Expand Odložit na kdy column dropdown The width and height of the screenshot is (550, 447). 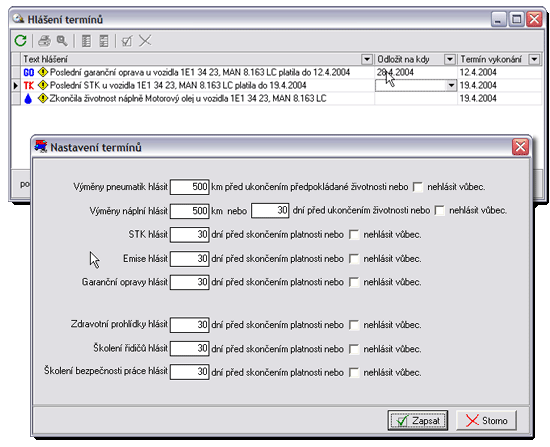pyautogui.click(x=450, y=59)
